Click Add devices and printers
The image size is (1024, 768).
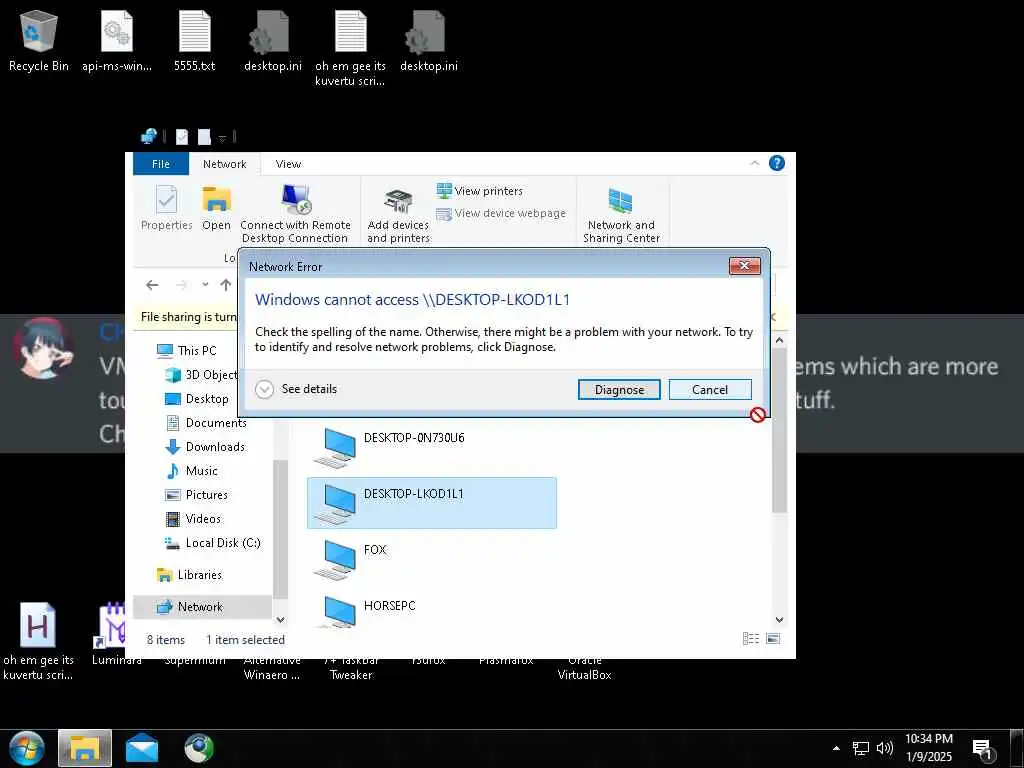point(398,217)
